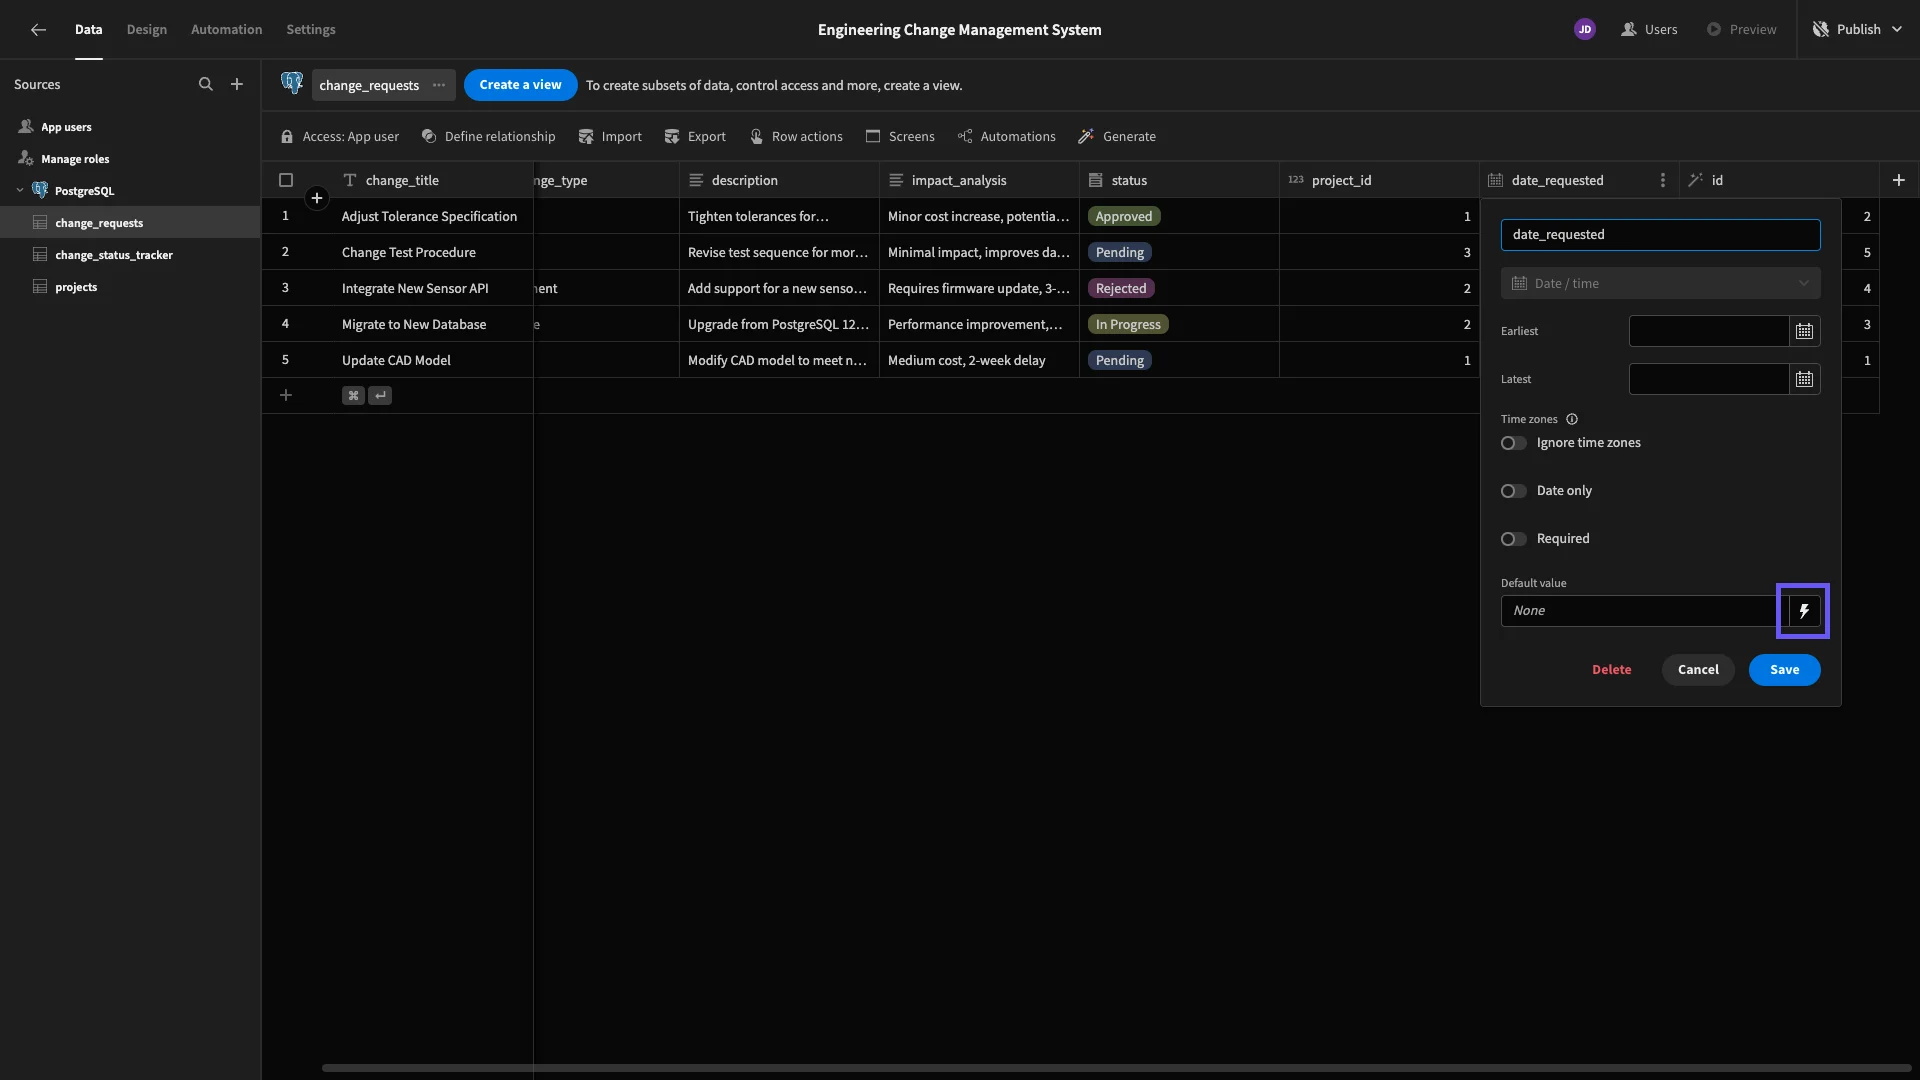Click the back arrow icon
Screen dimensions: 1920x1080
point(38,29)
